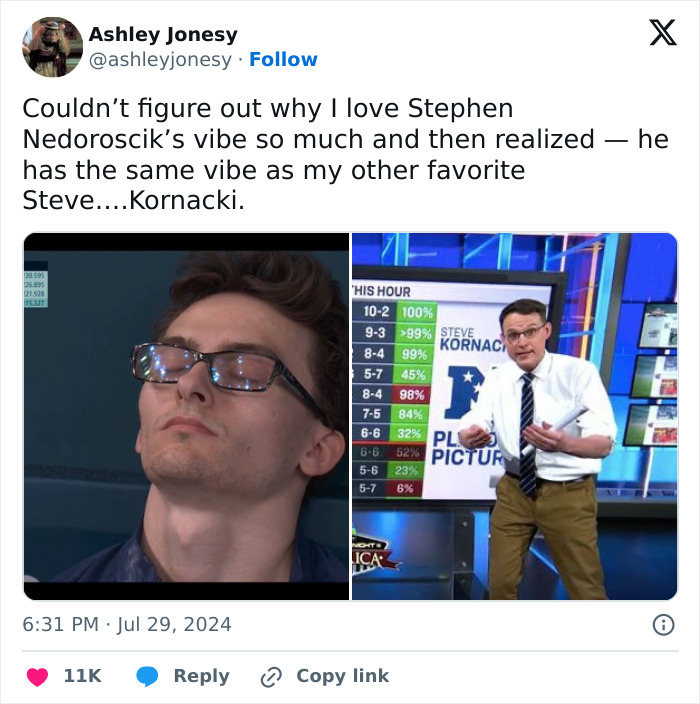
Task: Click the blue reply bubble icon
Action: pyautogui.click(x=147, y=677)
